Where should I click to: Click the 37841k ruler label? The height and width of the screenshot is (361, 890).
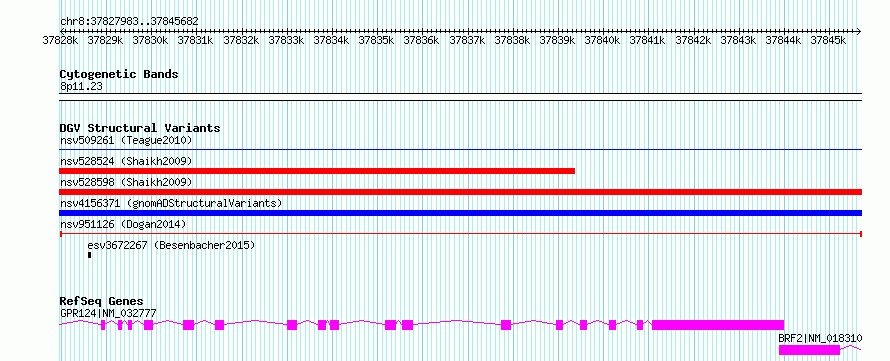[648, 40]
